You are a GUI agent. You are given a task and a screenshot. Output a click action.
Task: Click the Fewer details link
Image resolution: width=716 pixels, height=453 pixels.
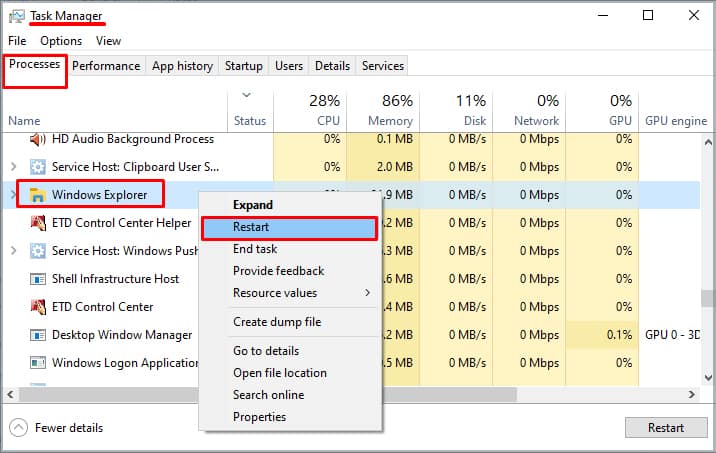coord(69,428)
